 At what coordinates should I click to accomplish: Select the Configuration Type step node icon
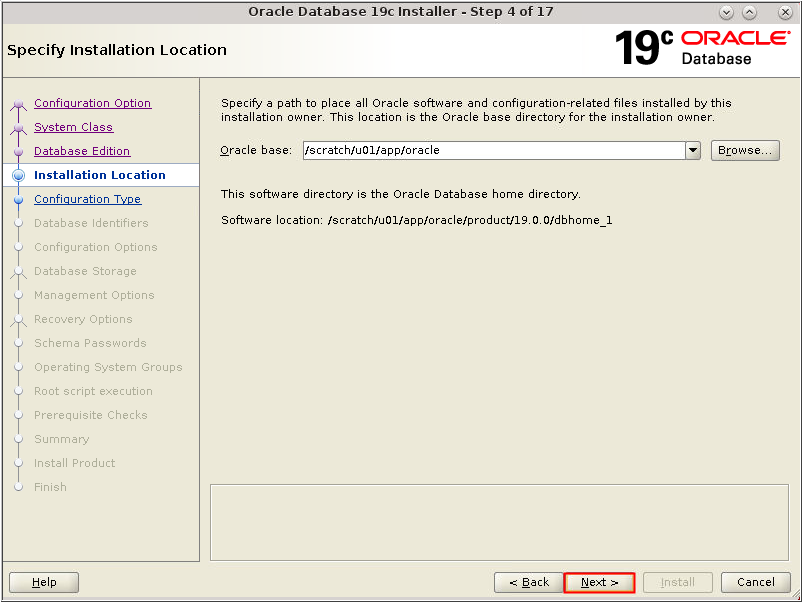(20, 199)
